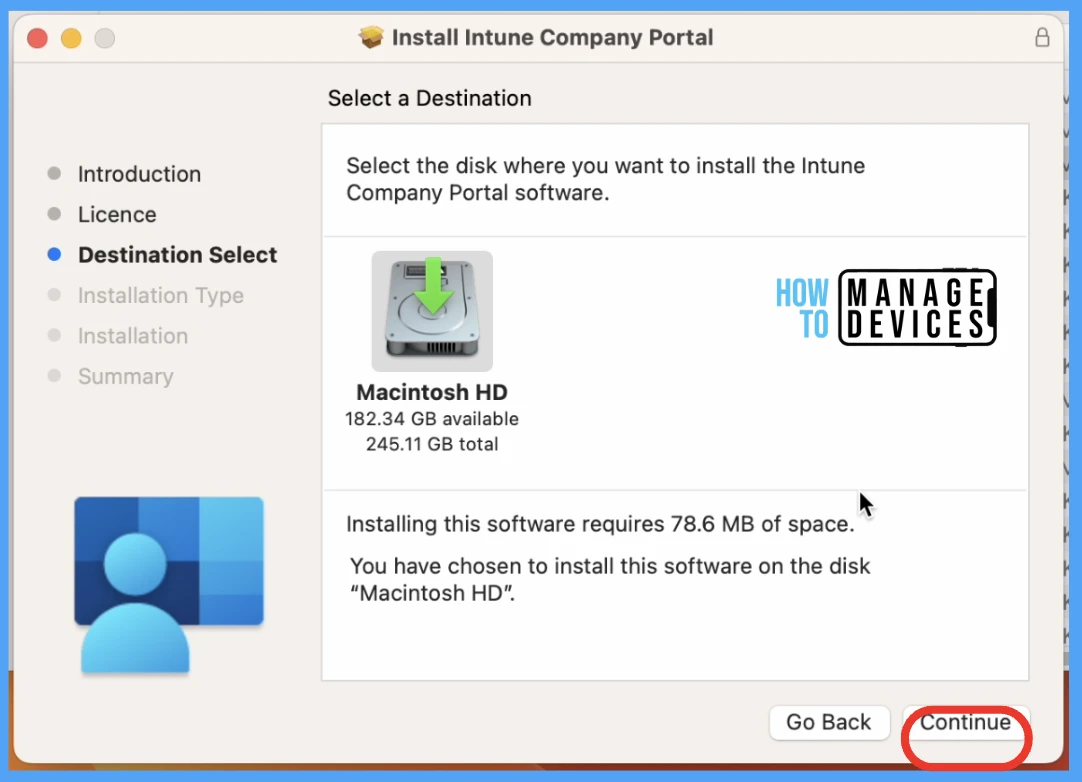Click the Go Back button
1082x782 pixels.
point(829,723)
